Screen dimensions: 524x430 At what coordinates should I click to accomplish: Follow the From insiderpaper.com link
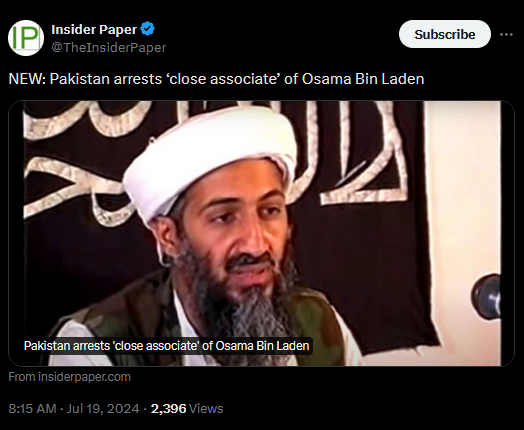tap(70, 377)
